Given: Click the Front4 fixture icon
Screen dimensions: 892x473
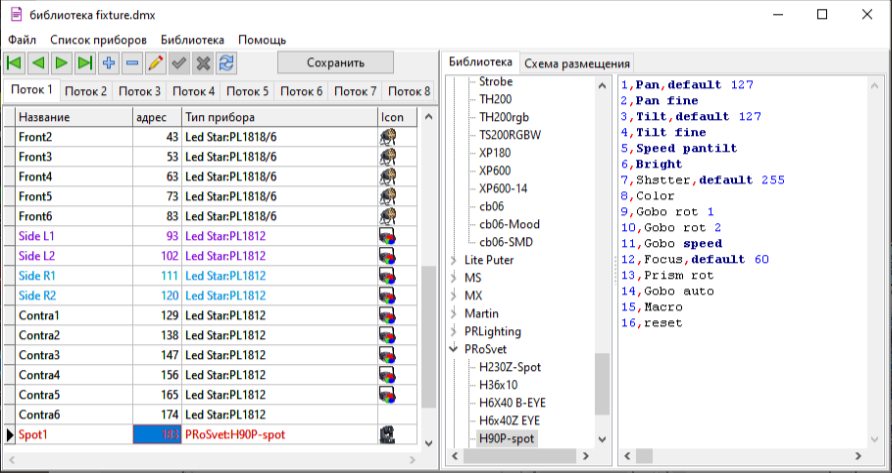Looking at the screenshot, I should (x=387, y=177).
